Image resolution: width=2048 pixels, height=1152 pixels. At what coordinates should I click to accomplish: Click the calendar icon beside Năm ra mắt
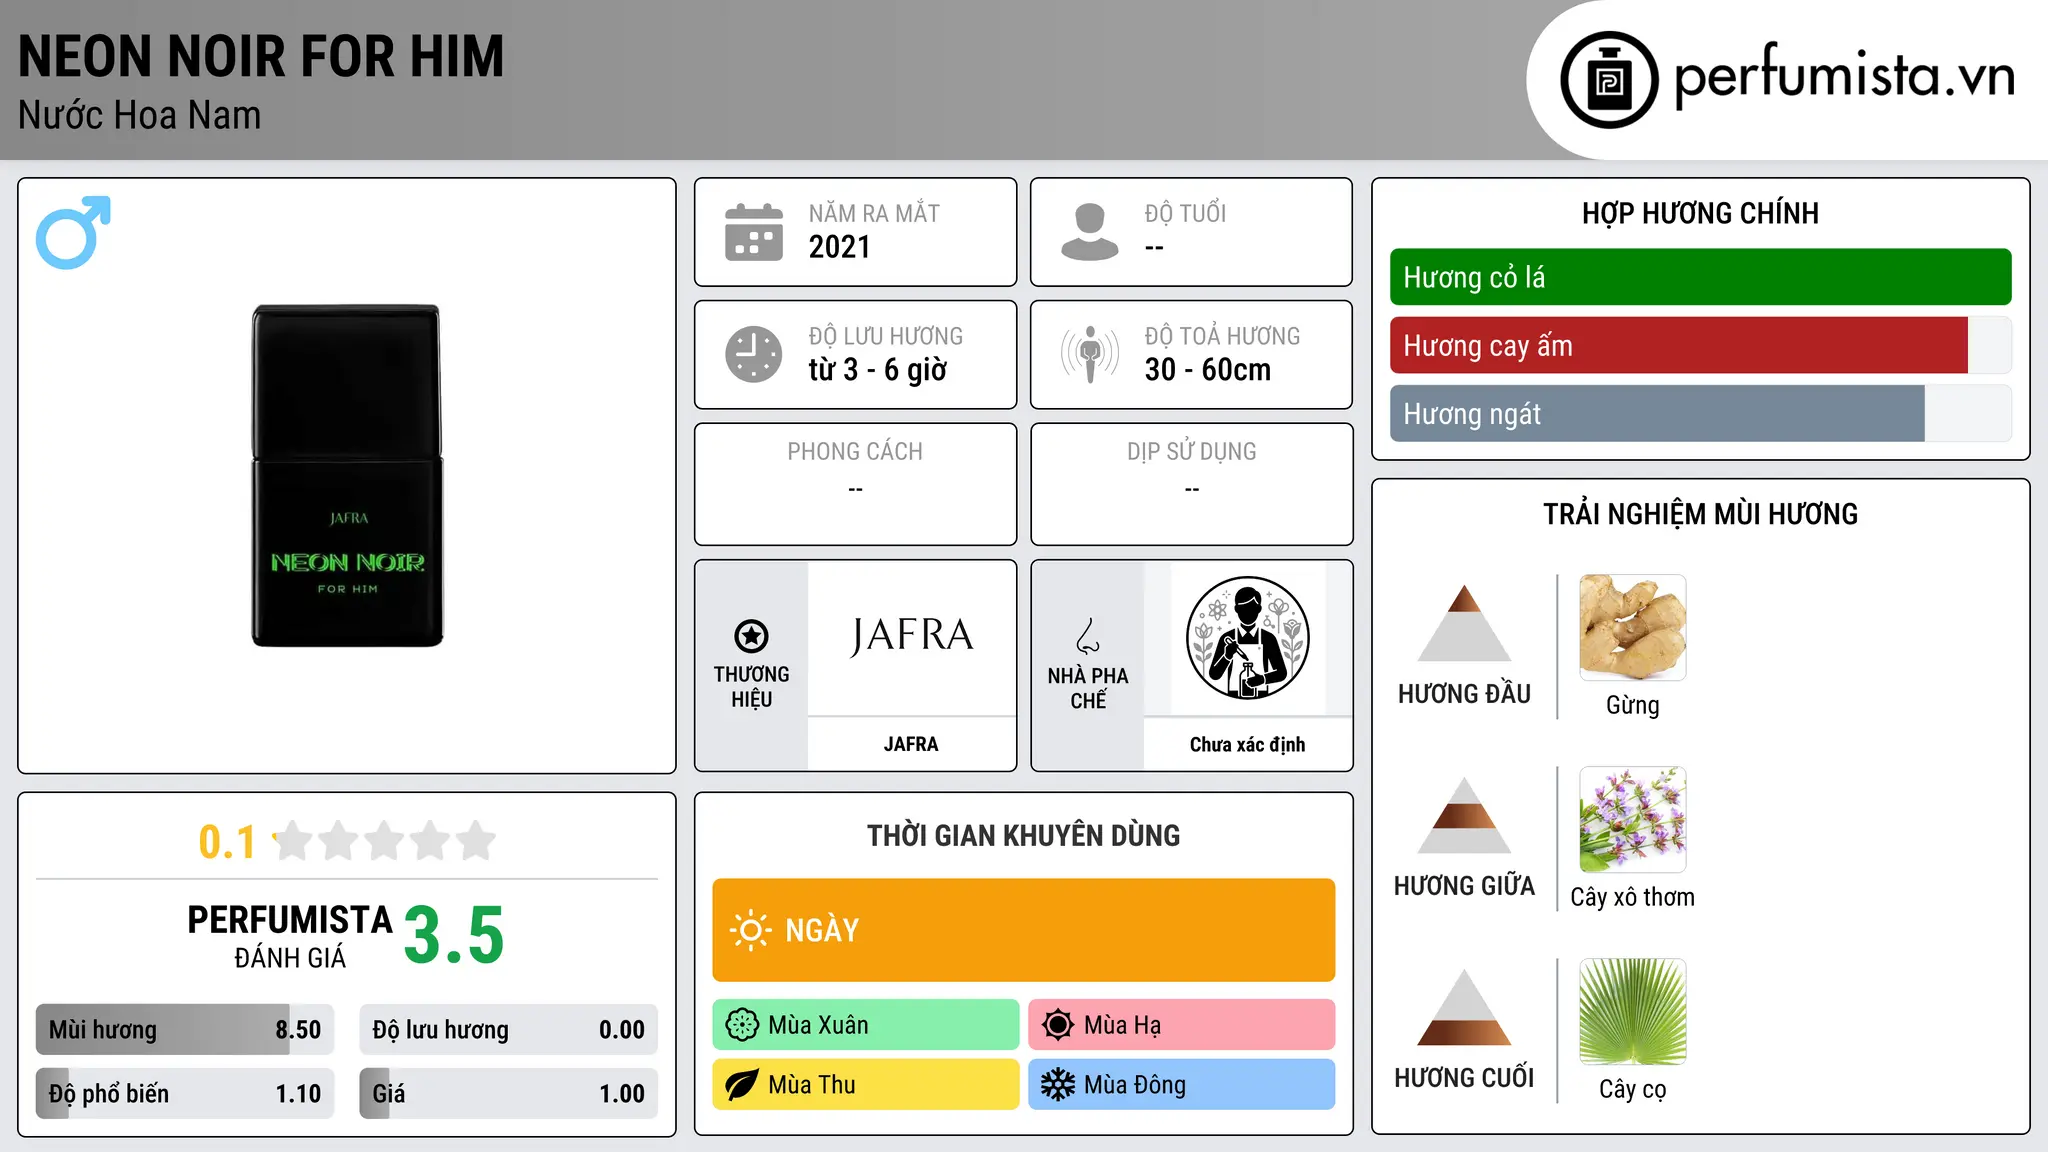click(754, 232)
